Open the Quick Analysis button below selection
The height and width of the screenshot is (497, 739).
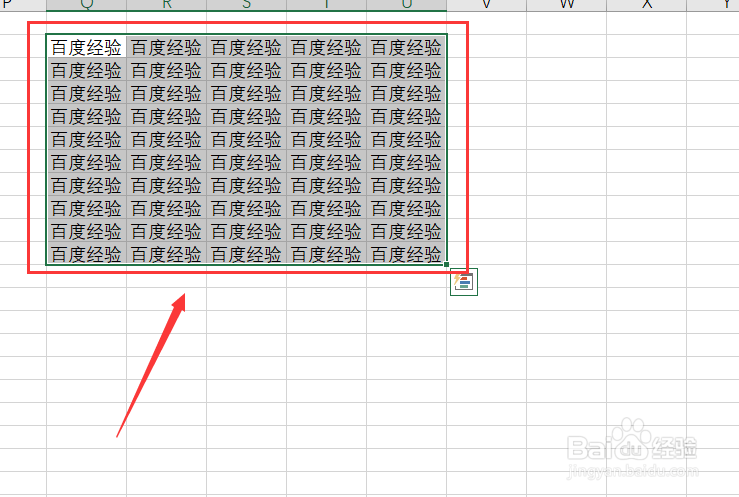pyautogui.click(x=464, y=282)
